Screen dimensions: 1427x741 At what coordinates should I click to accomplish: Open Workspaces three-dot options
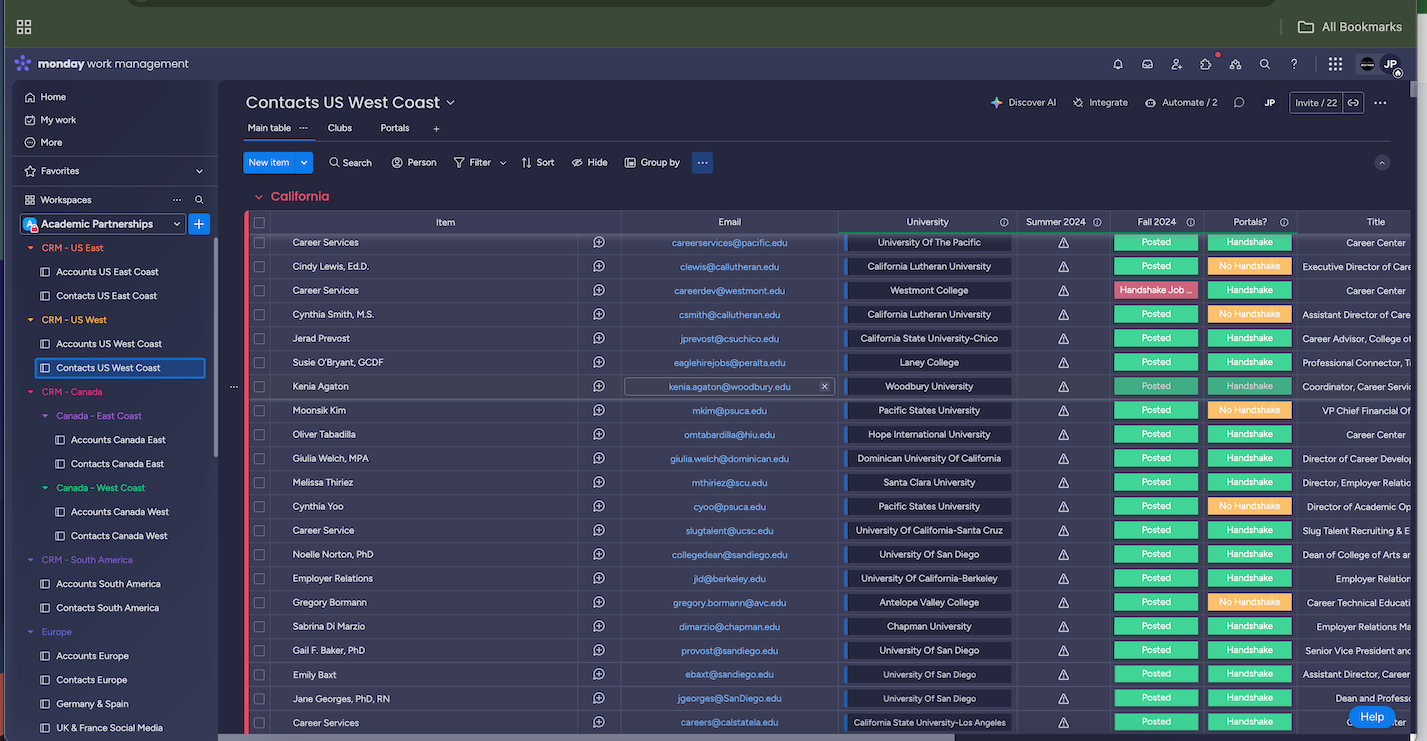pyautogui.click(x=177, y=200)
